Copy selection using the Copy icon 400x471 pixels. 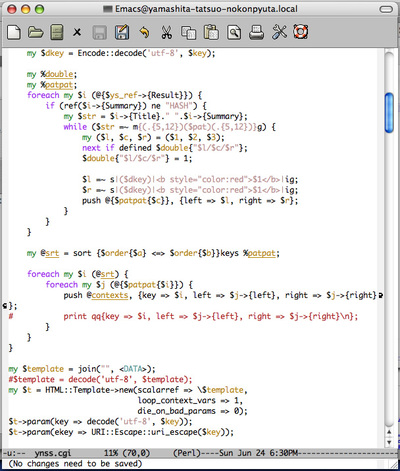[189, 33]
